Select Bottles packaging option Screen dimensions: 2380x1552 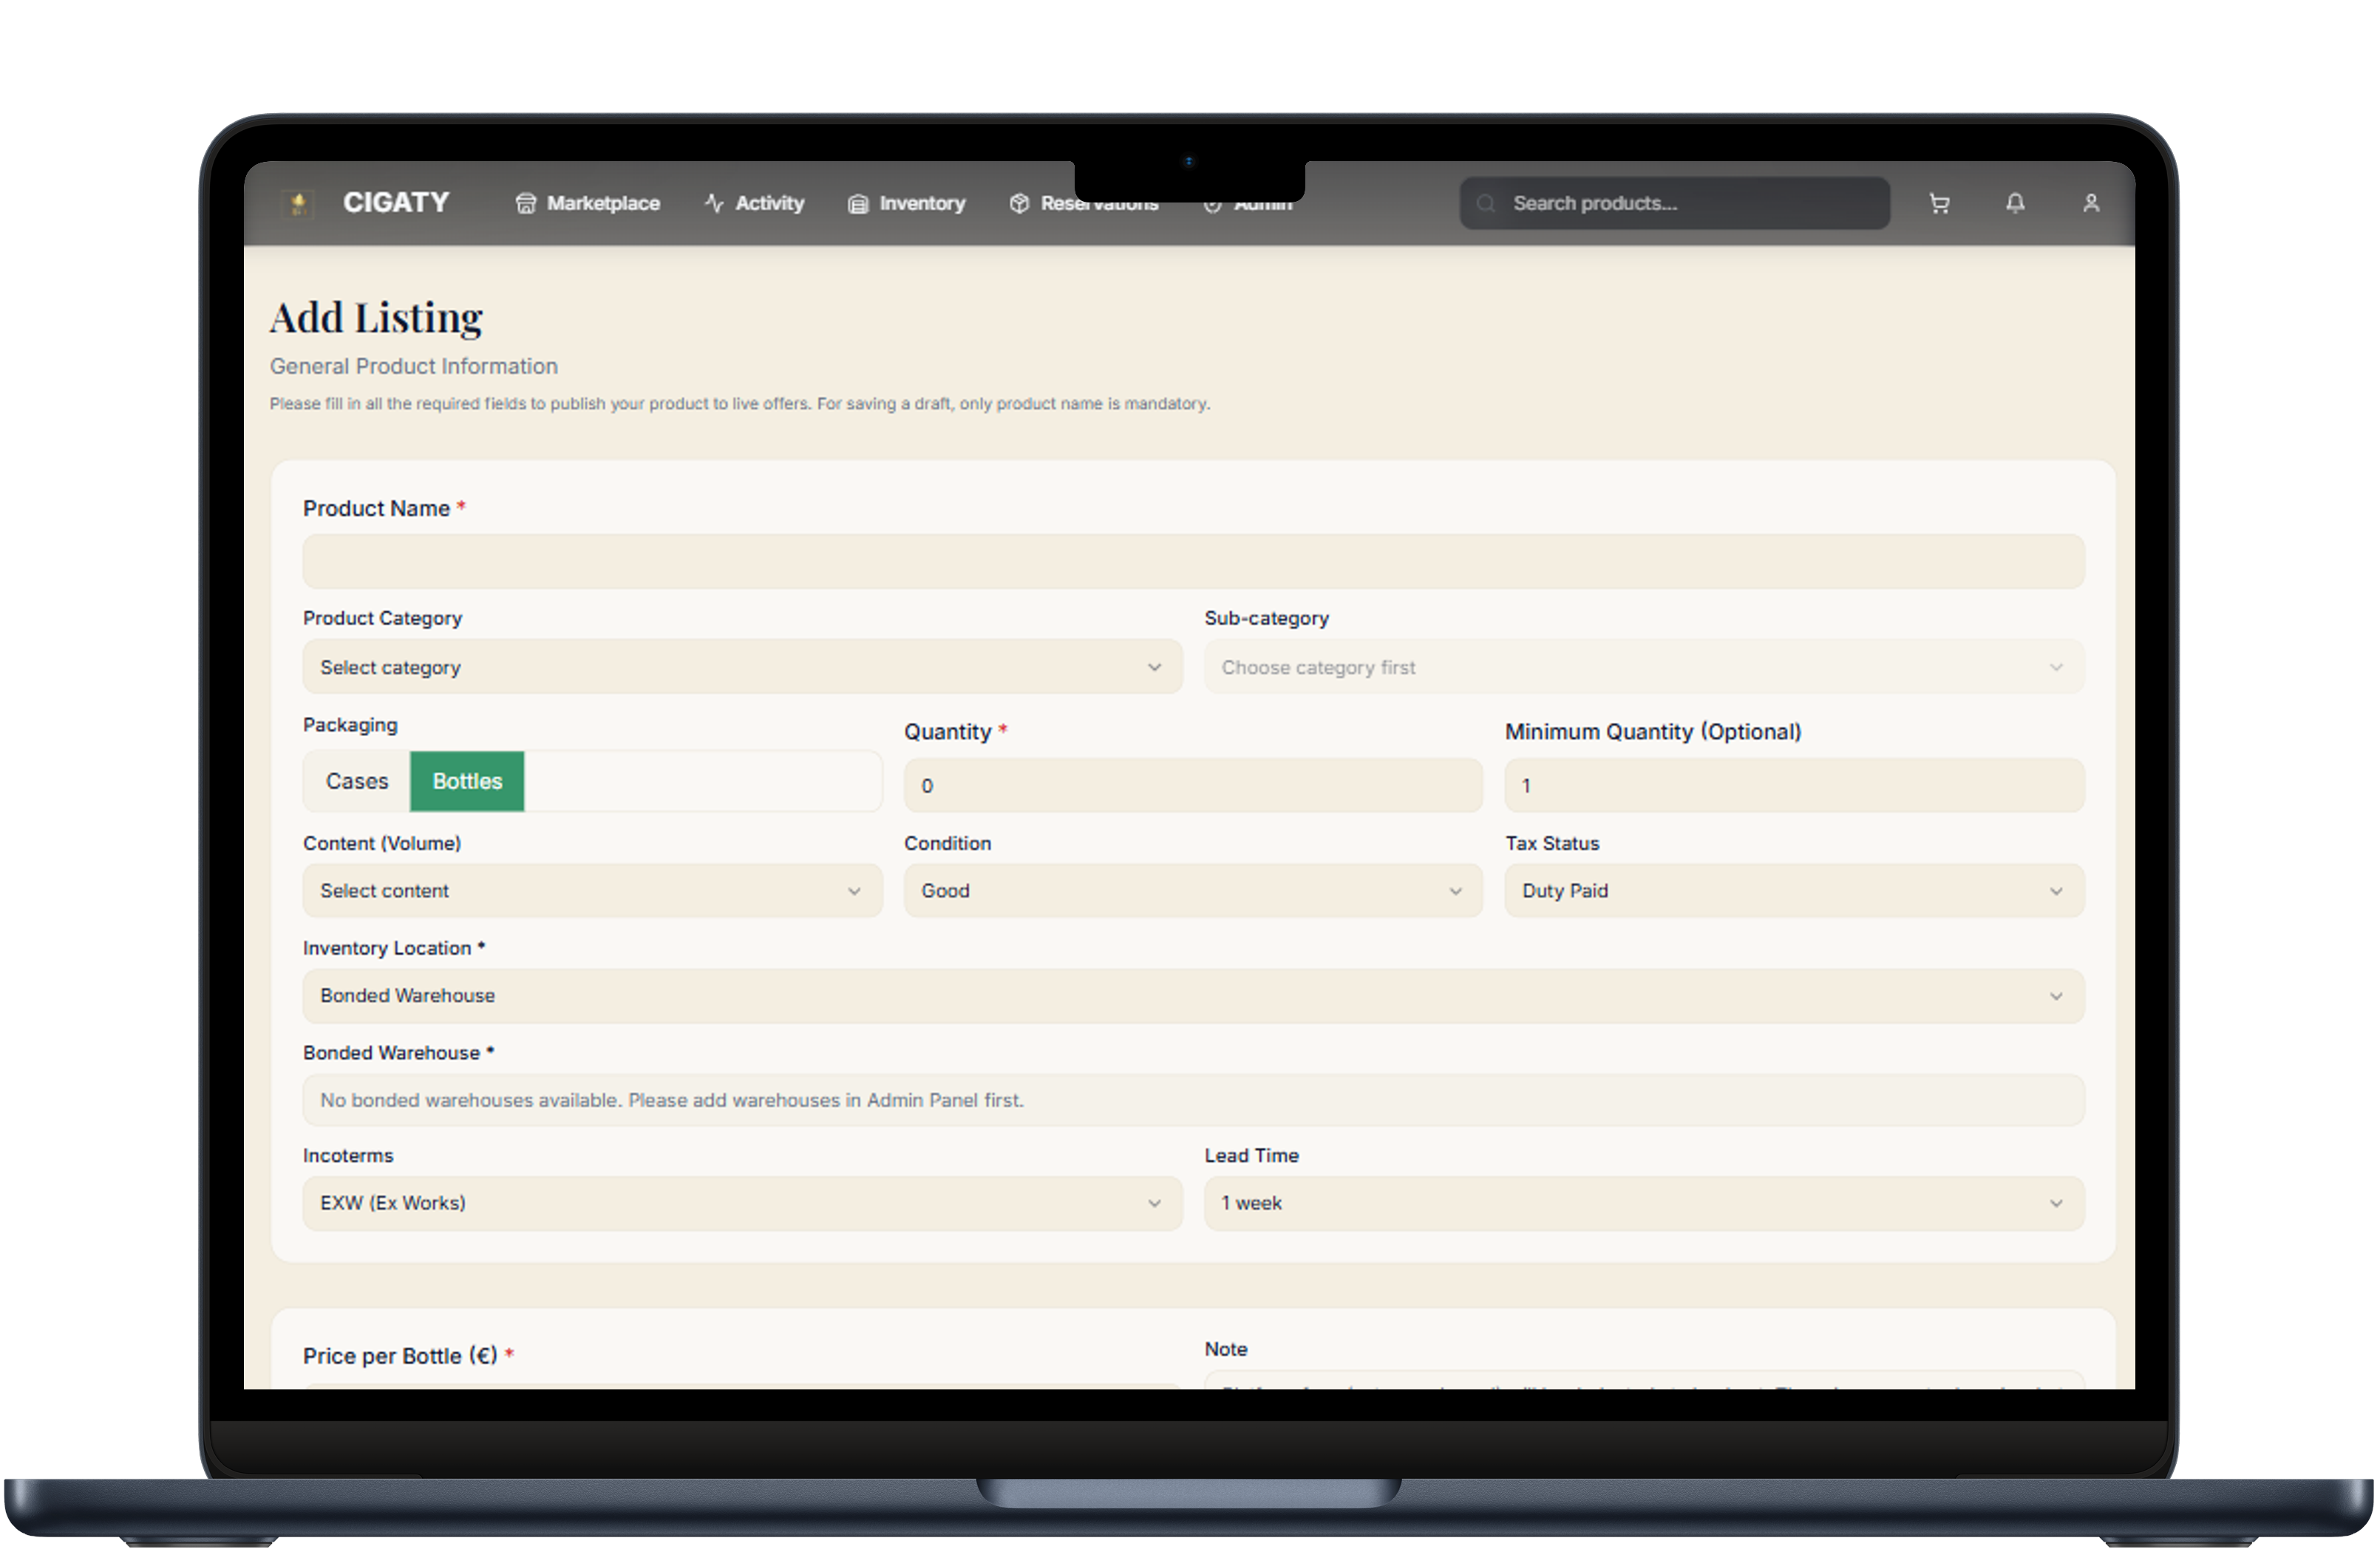467,782
